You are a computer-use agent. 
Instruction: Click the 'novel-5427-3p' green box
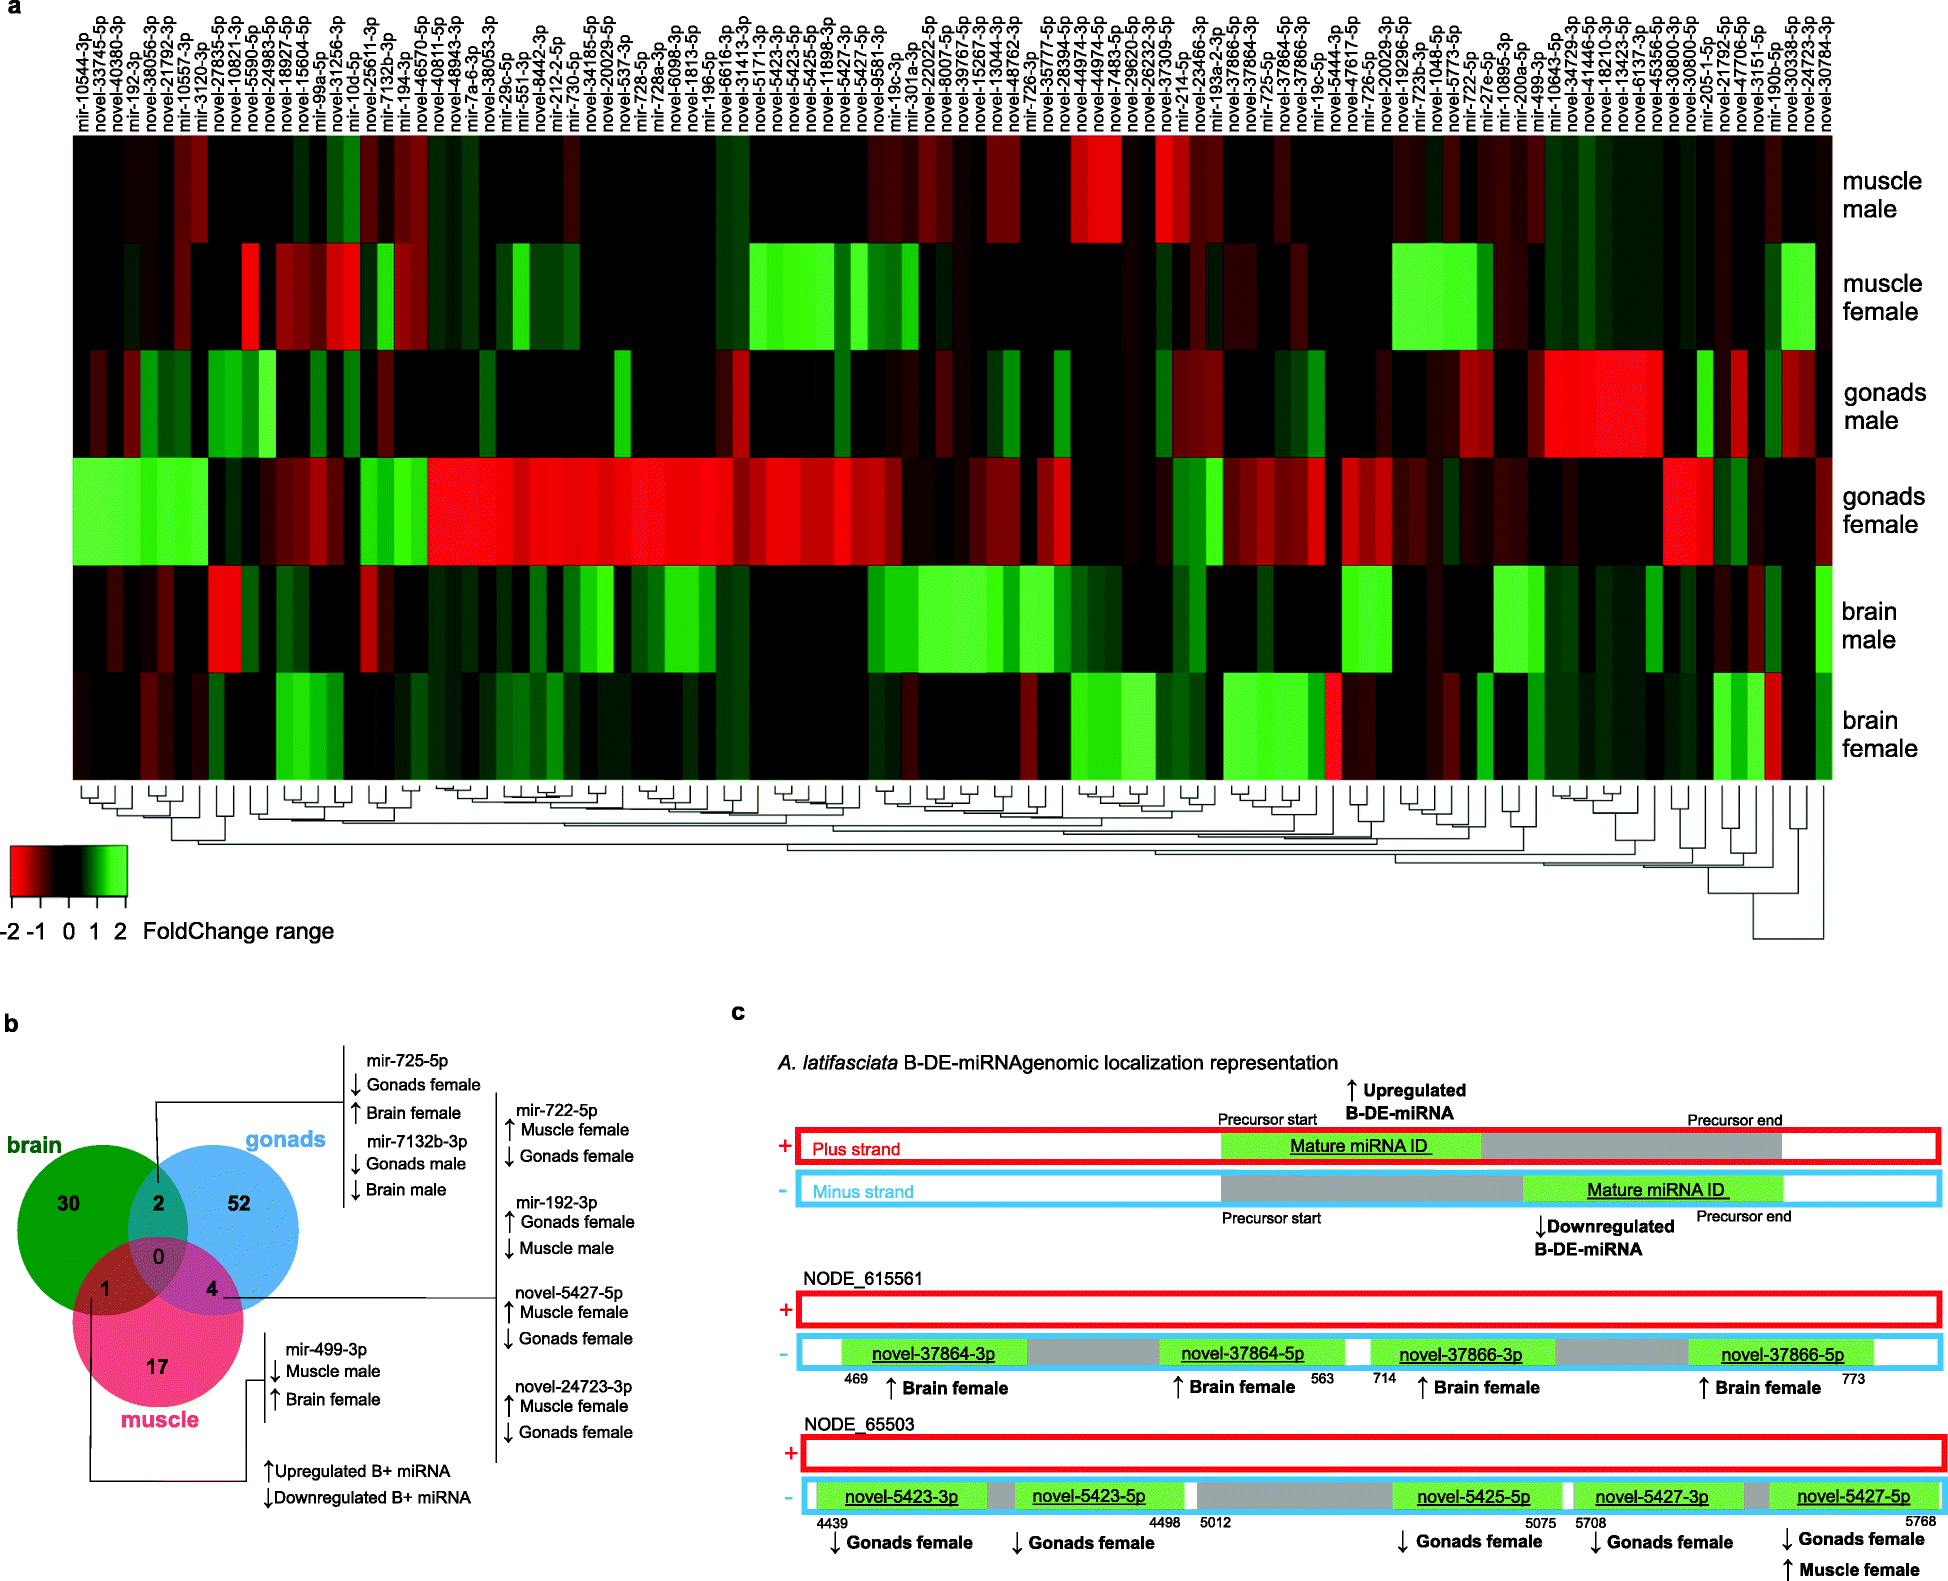click(x=1658, y=1497)
